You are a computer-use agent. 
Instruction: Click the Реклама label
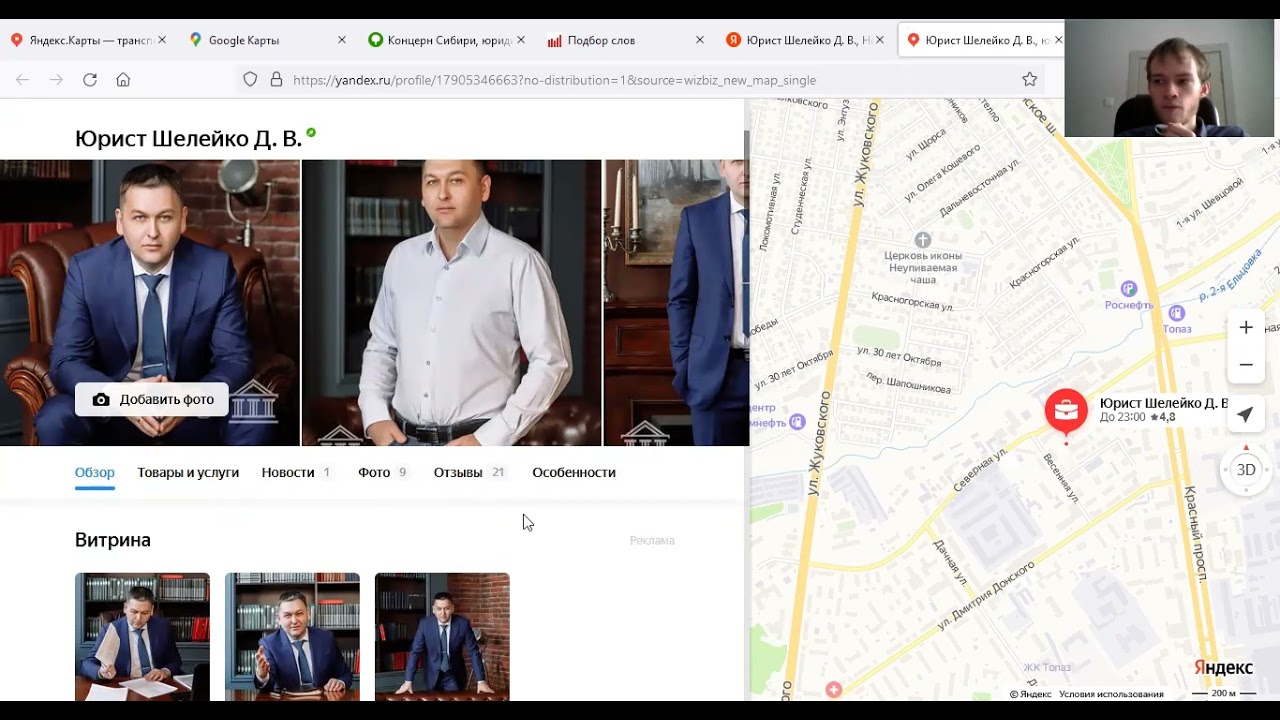click(652, 540)
